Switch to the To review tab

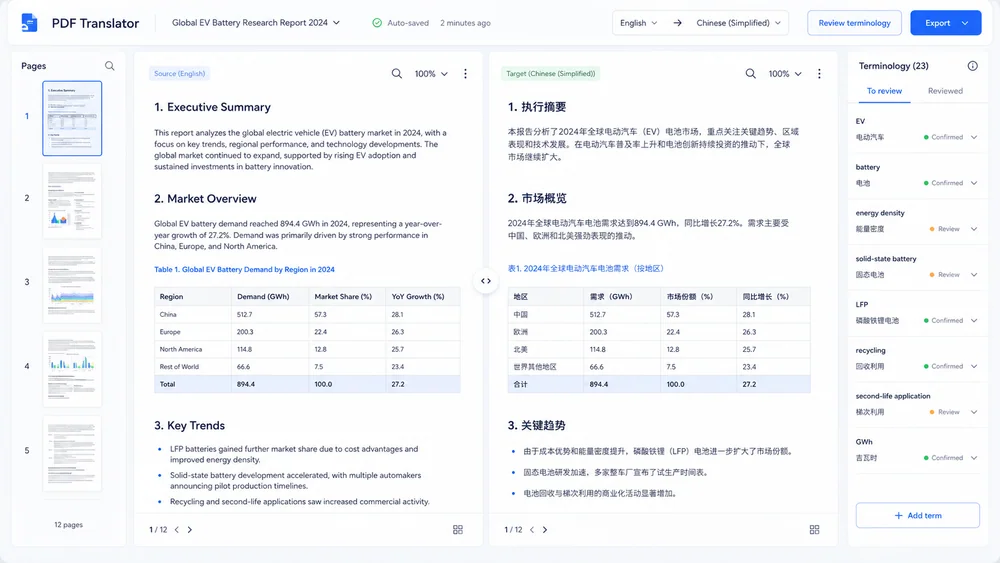click(x=884, y=91)
